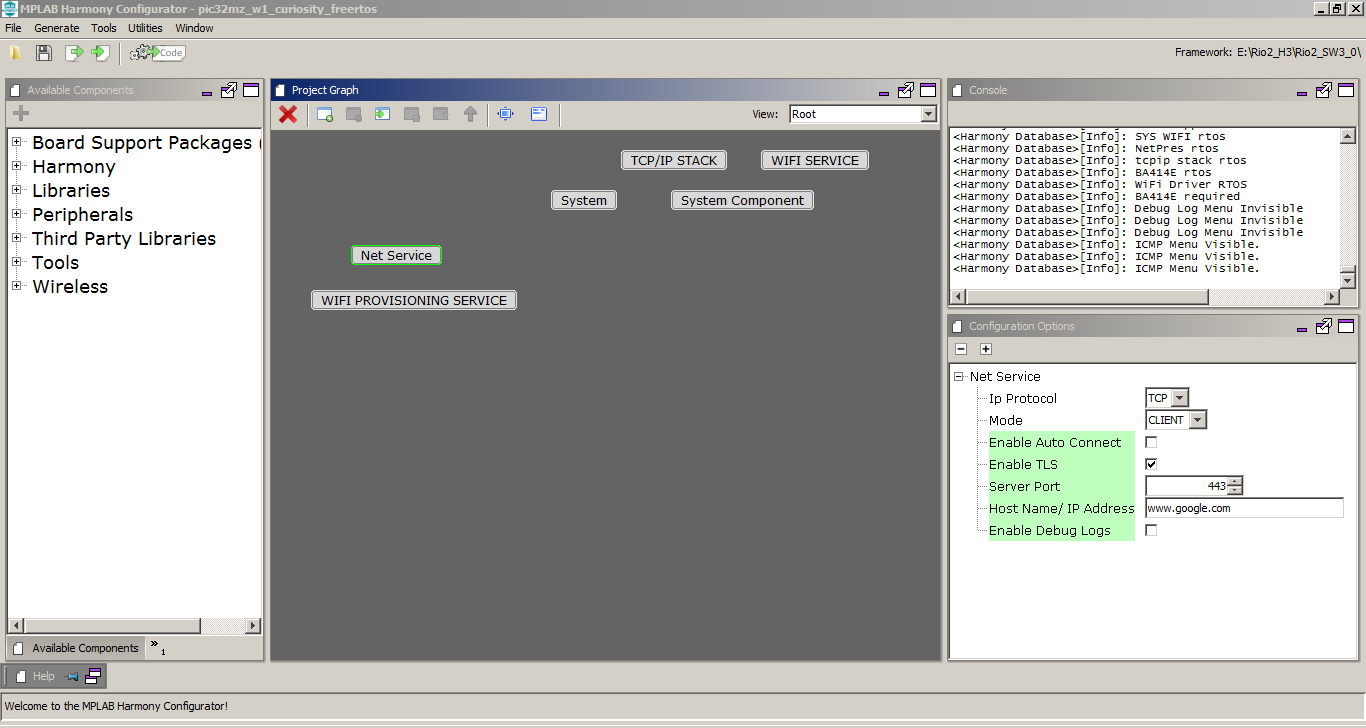The width and height of the screenshot is (1366, 728).
Task: Open project via folder icon in toolbar
Action: pos(15,53)
